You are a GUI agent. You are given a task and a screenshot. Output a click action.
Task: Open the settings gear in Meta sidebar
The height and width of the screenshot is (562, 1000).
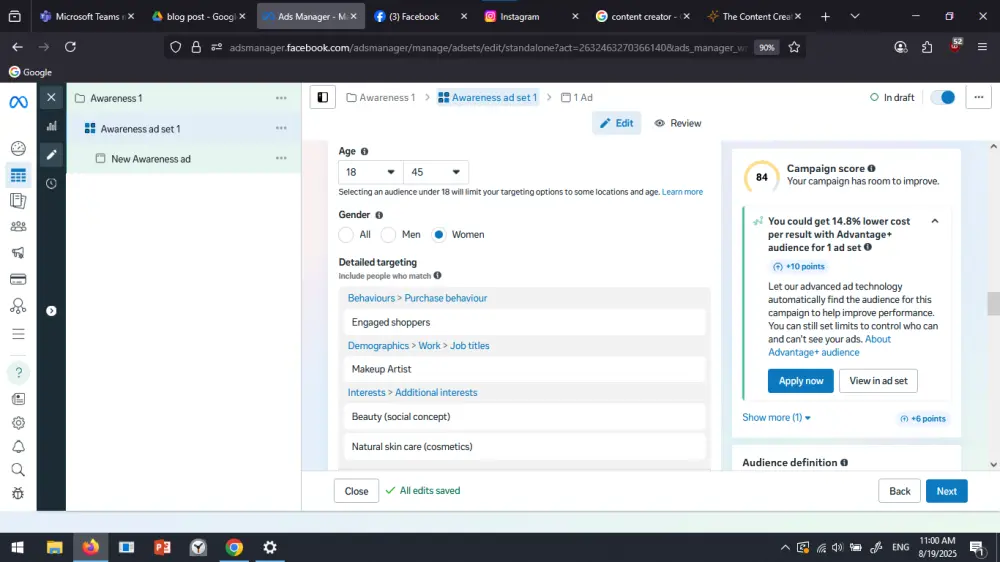tap(18, 423)
